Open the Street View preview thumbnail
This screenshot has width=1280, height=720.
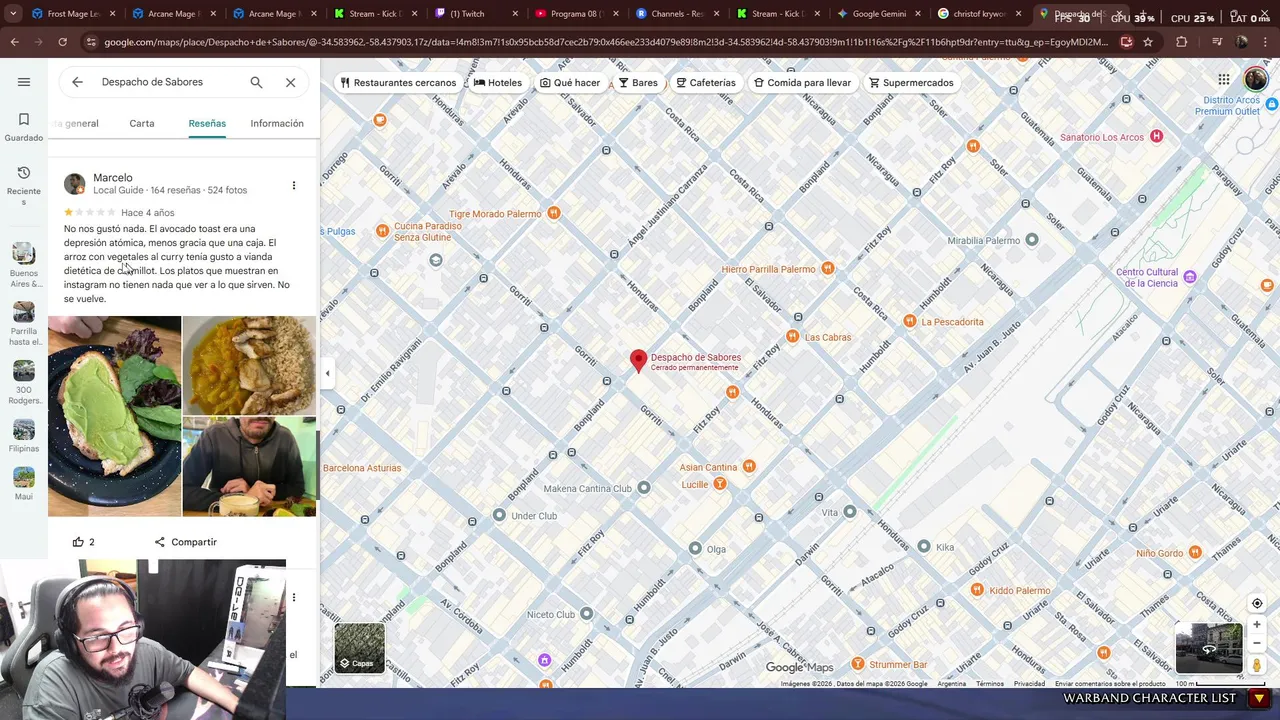(x=1208, y=648)
